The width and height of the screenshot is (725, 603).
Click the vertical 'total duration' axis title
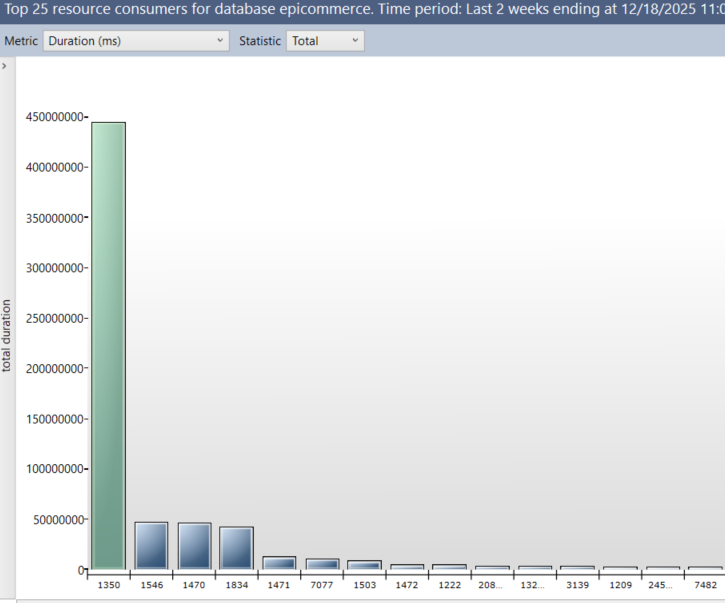coord(7,335)
